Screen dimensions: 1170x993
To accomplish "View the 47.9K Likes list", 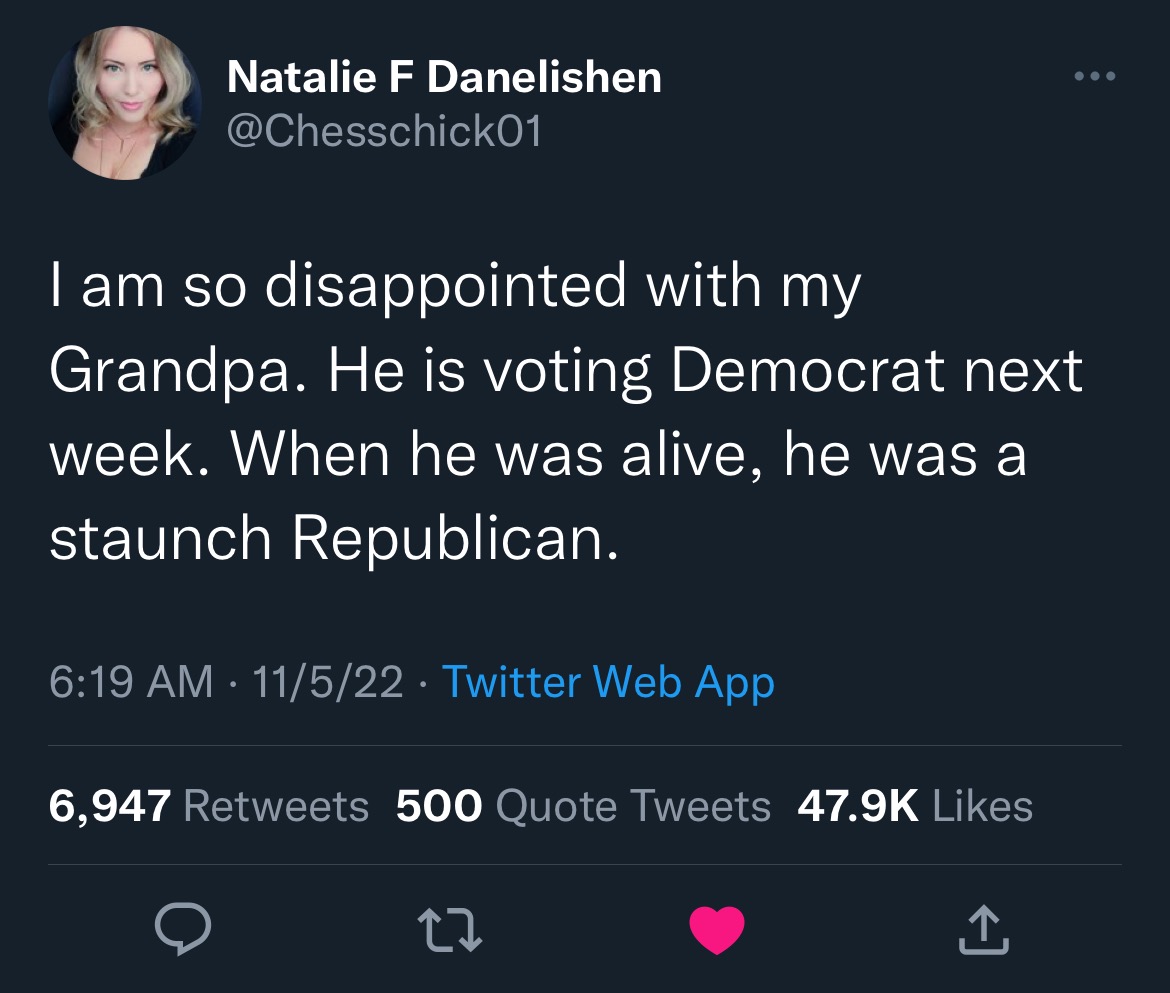I will [x=915, y=806].
